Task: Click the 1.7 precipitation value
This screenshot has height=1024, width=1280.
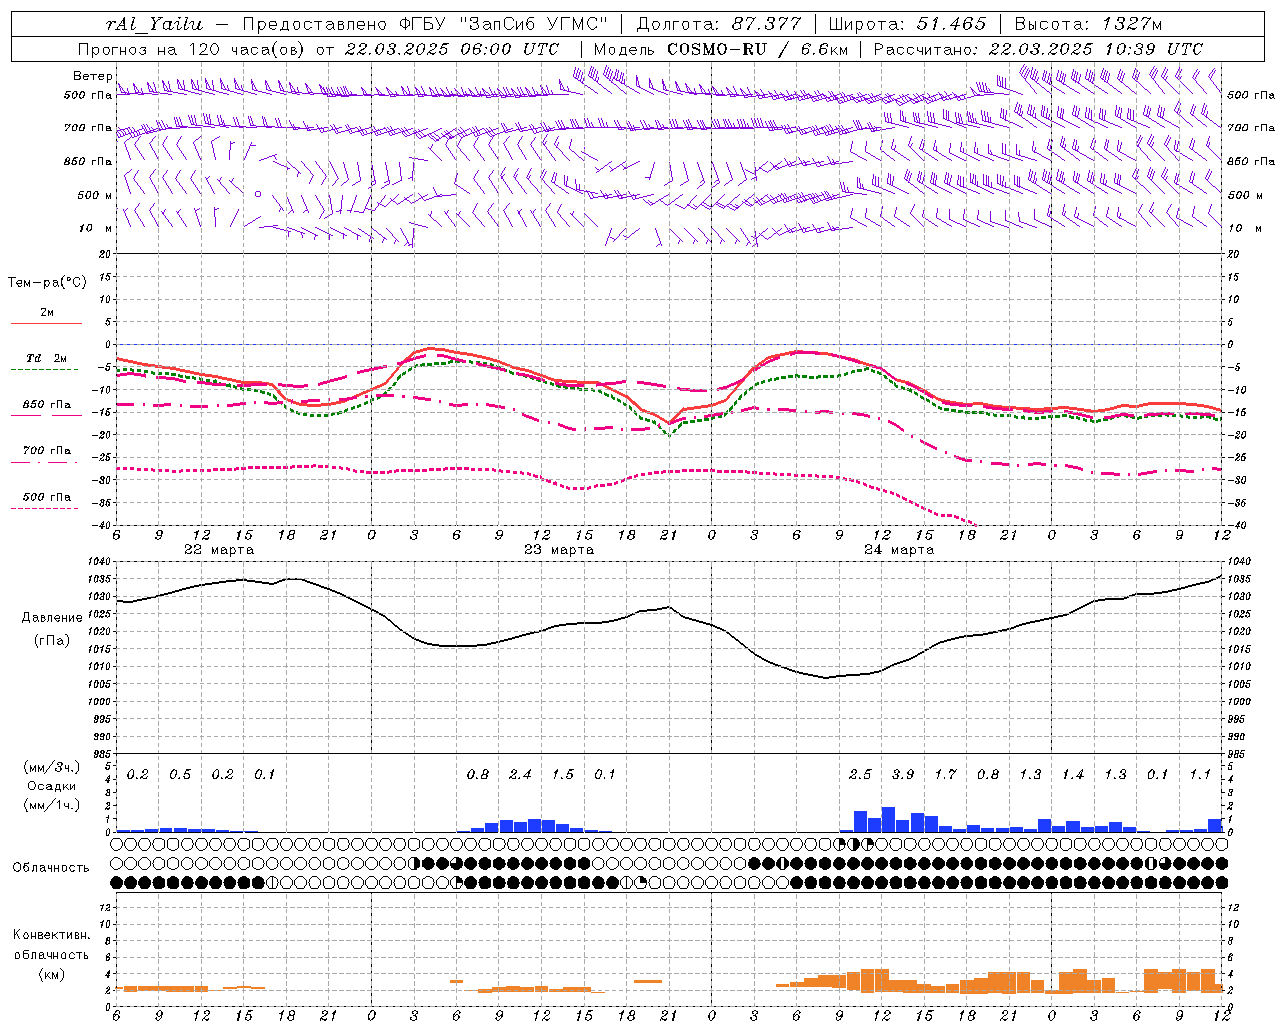Action: tap(945, 775)
